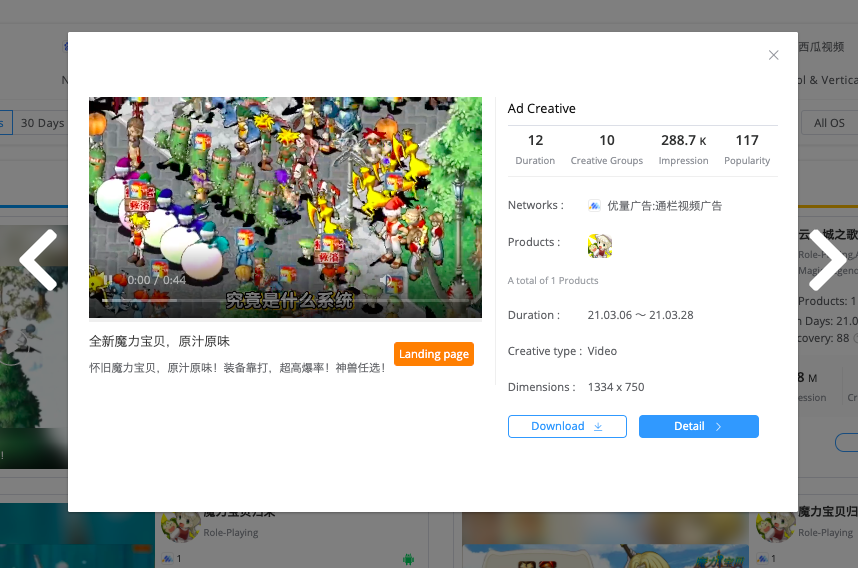Click the dimensions value 1334 x 750

[x=616, y=387]
